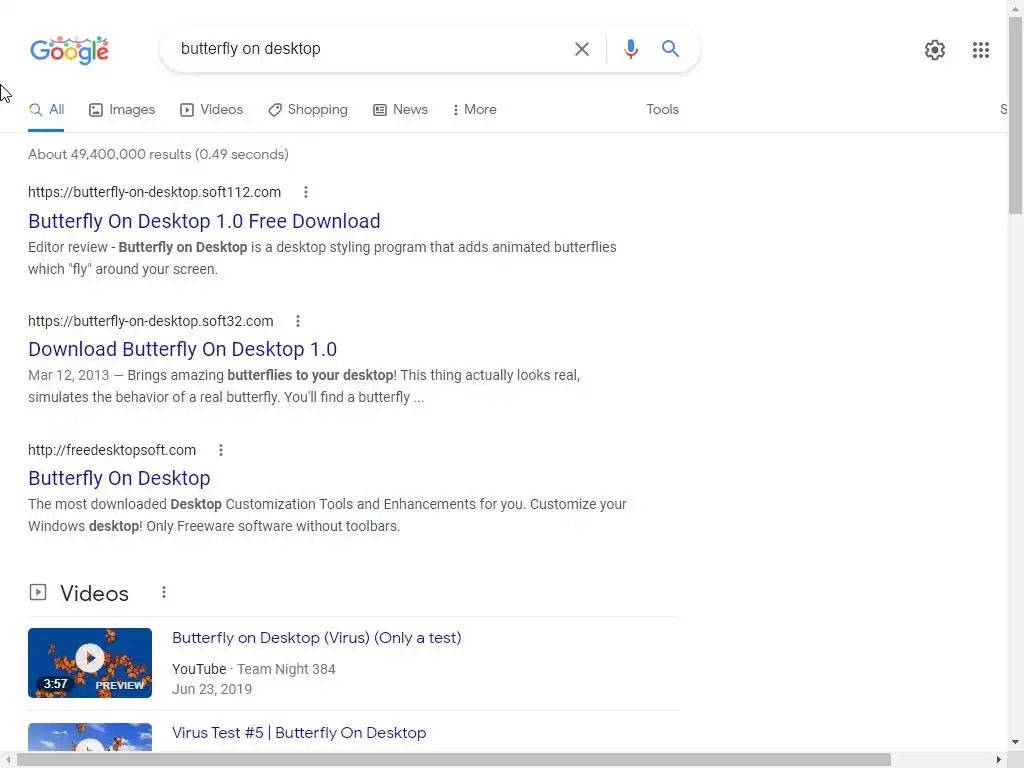Click the Videos section play icon
1024x768 pixels.
tap(38, 592)
